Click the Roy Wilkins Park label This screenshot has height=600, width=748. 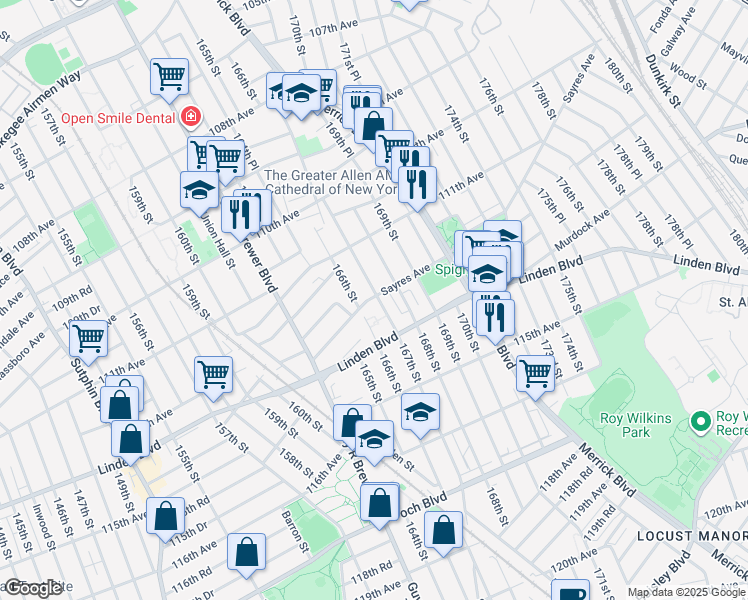pyautogui.click(x=635, y=425)
